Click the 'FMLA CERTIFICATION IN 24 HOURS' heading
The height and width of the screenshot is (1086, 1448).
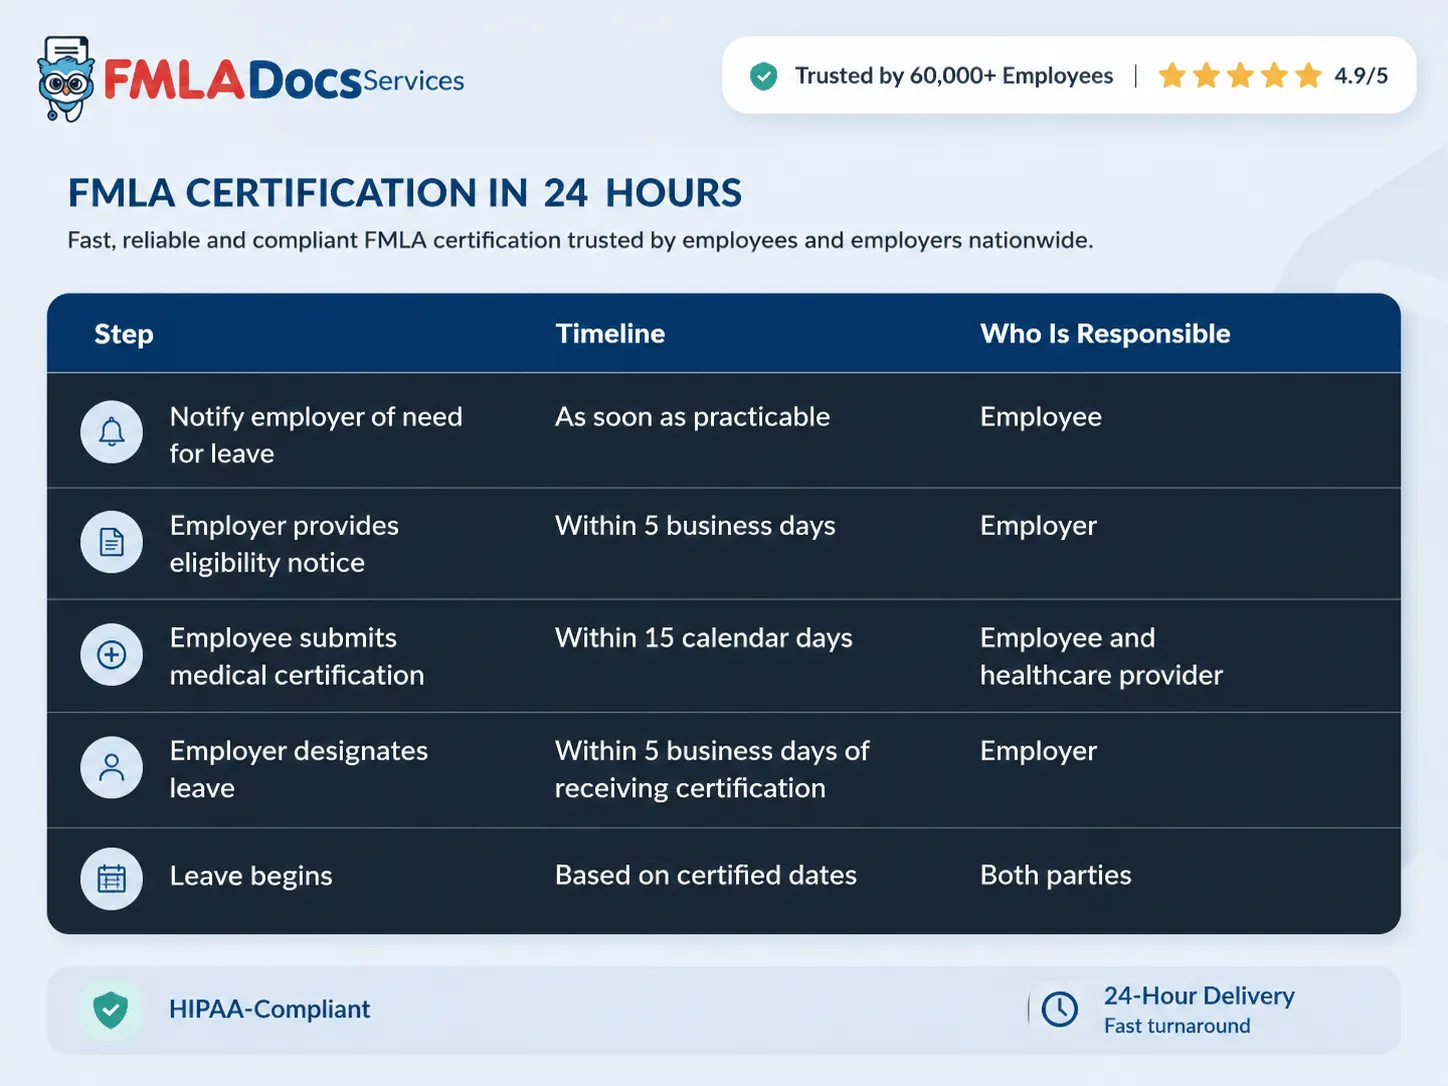coord(405,193)
